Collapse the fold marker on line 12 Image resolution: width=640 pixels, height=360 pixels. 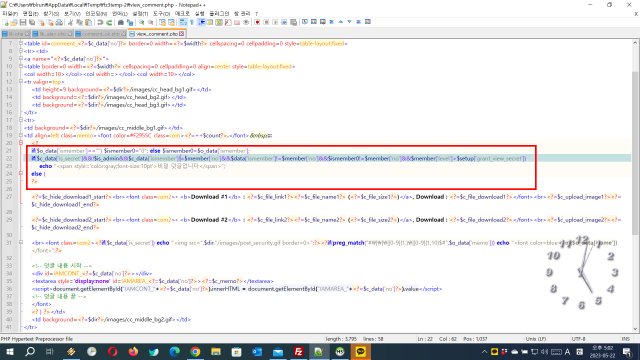[x=21, y=82]
